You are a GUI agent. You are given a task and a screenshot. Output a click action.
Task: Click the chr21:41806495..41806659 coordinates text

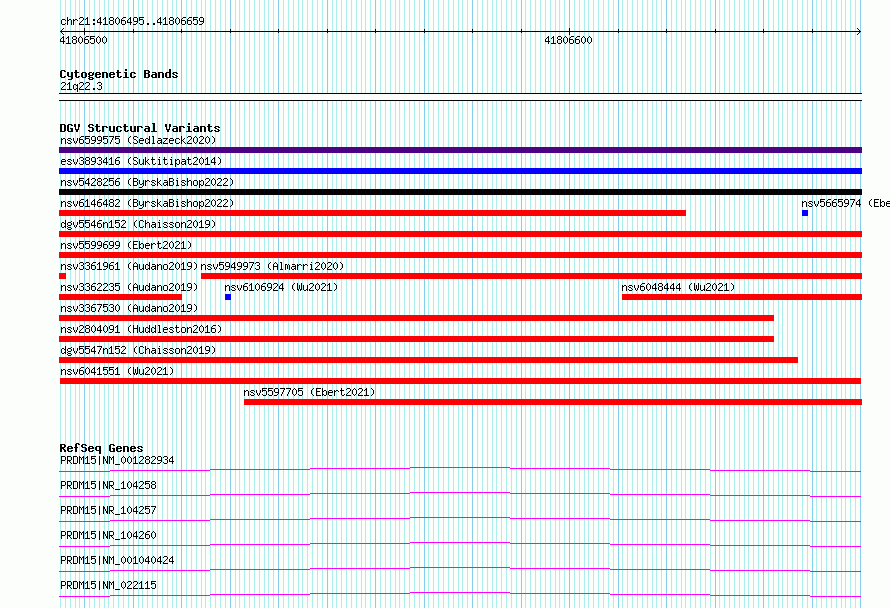(132, 22)
